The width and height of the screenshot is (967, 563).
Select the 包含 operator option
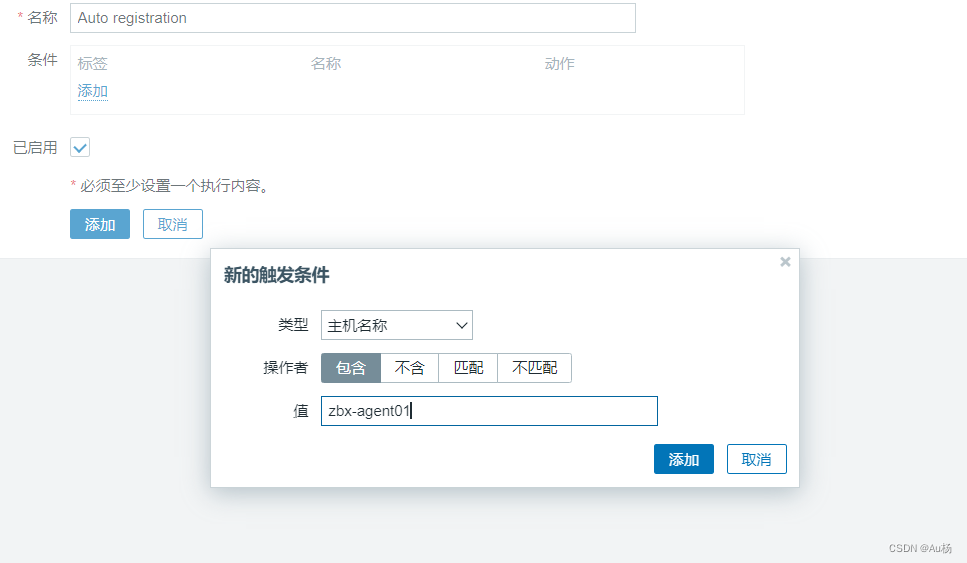[351, 368]
